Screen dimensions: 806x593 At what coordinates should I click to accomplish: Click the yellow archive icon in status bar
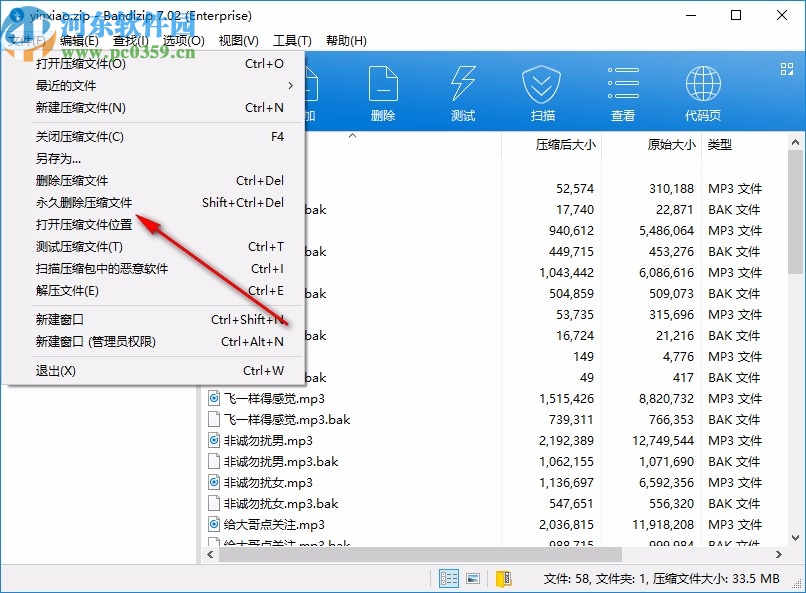pyautogui.click(x=503, y=578)
